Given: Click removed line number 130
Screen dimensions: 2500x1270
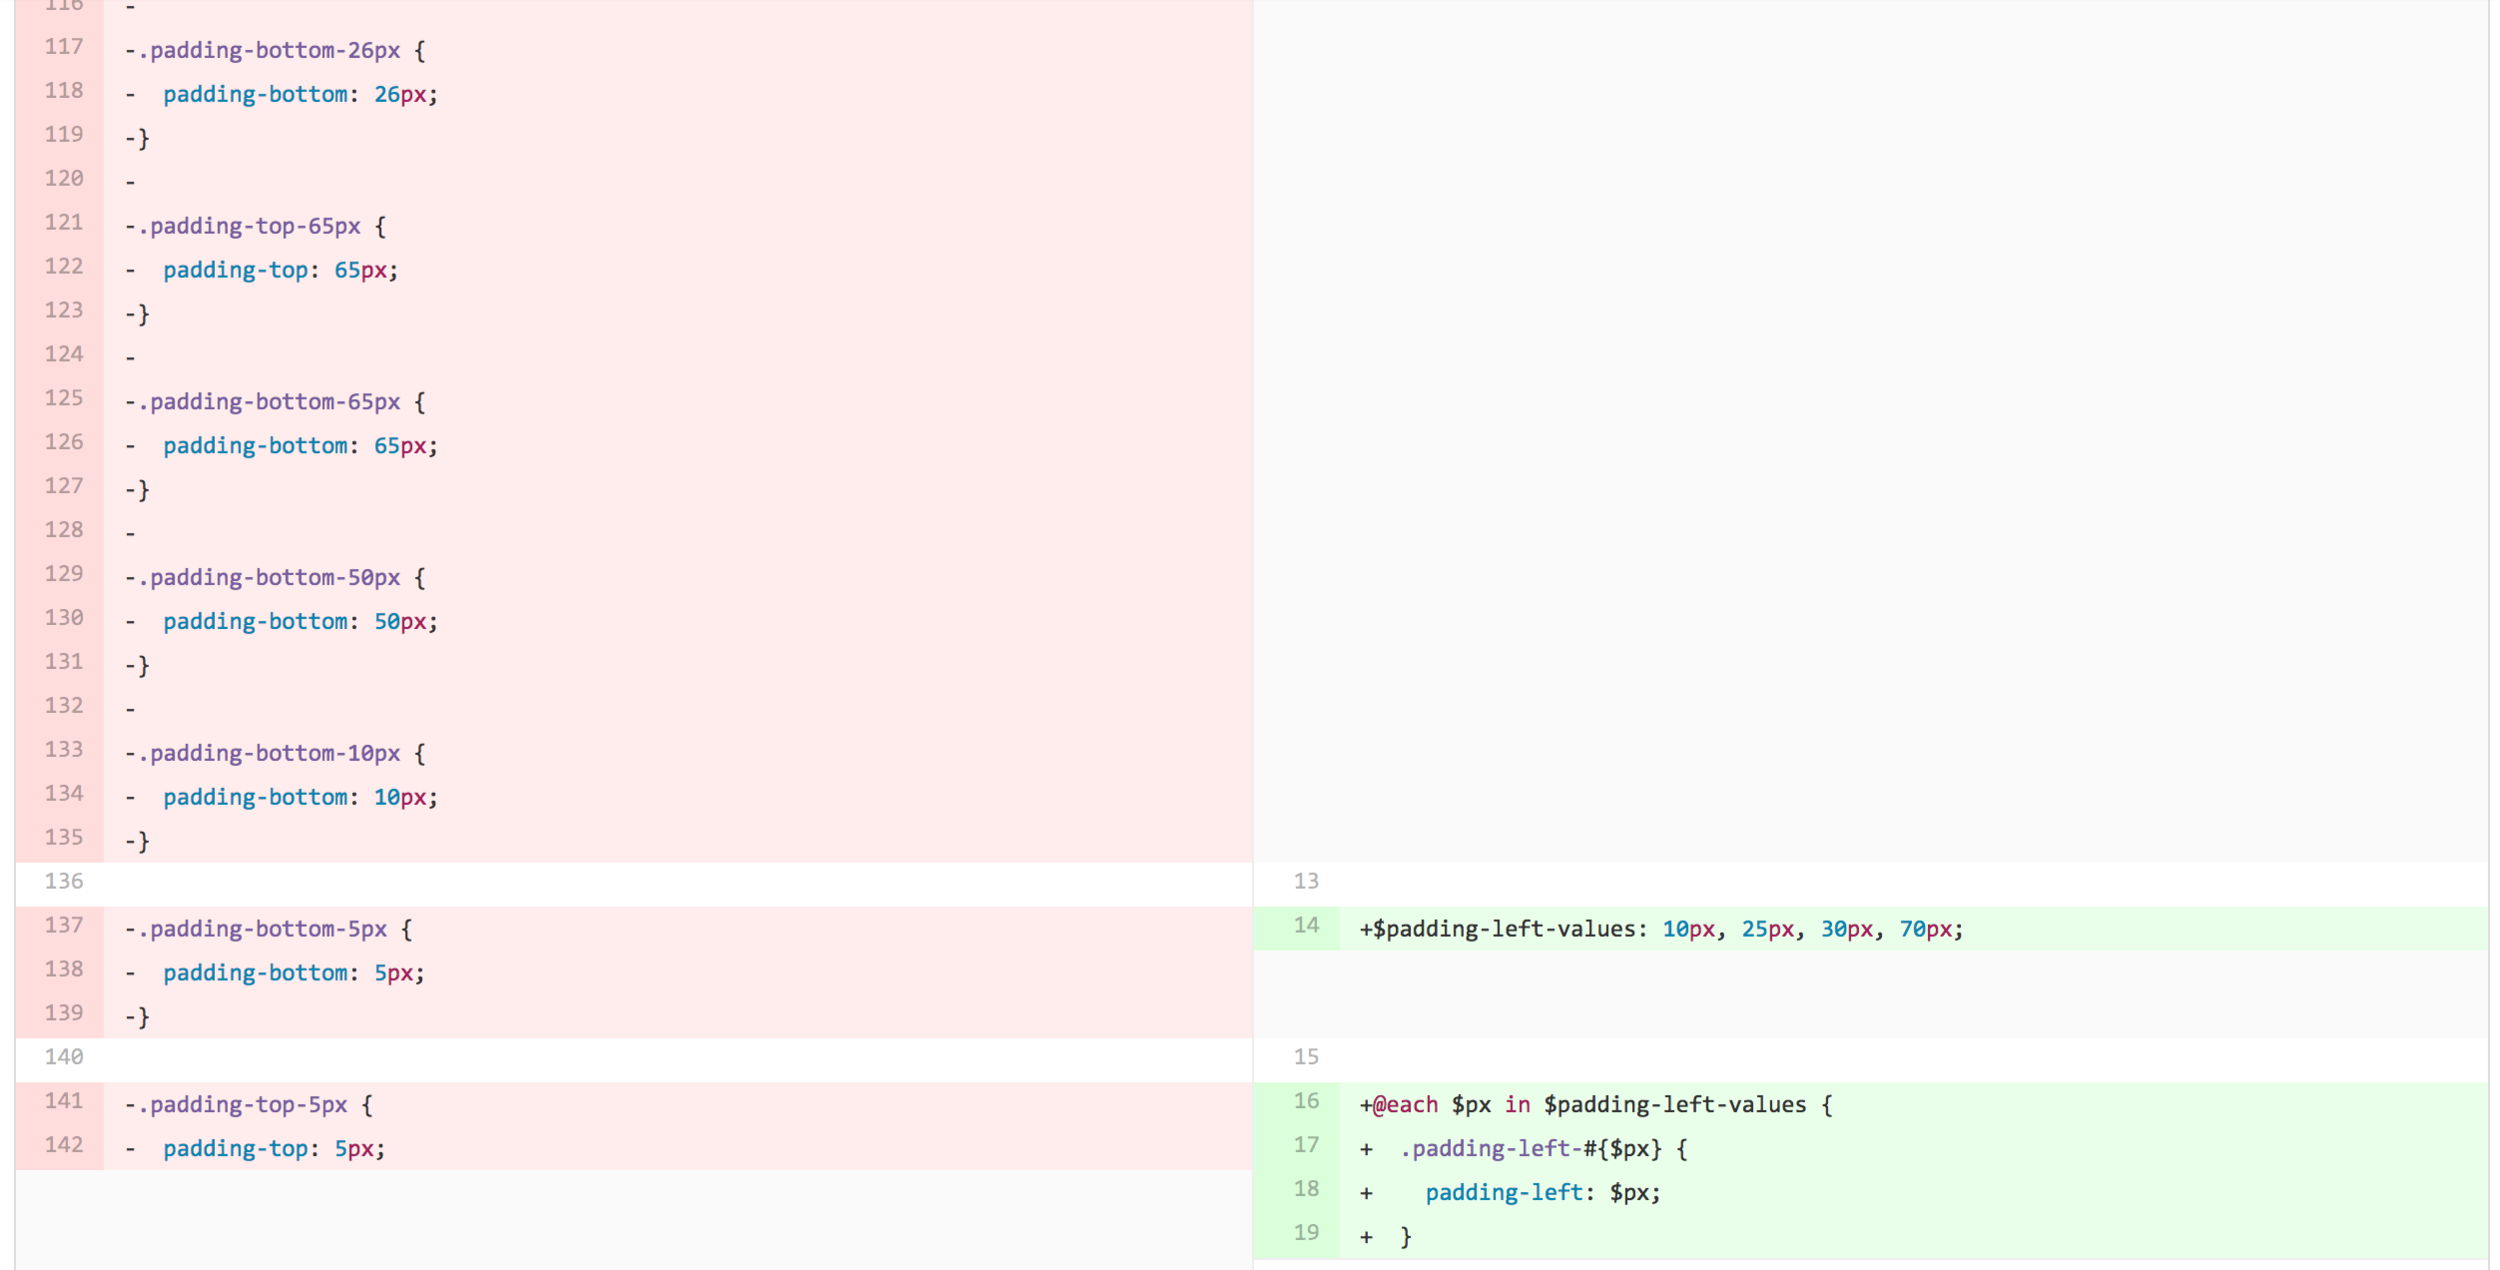Looking at the screenshot, I should (x=63, y=618).
